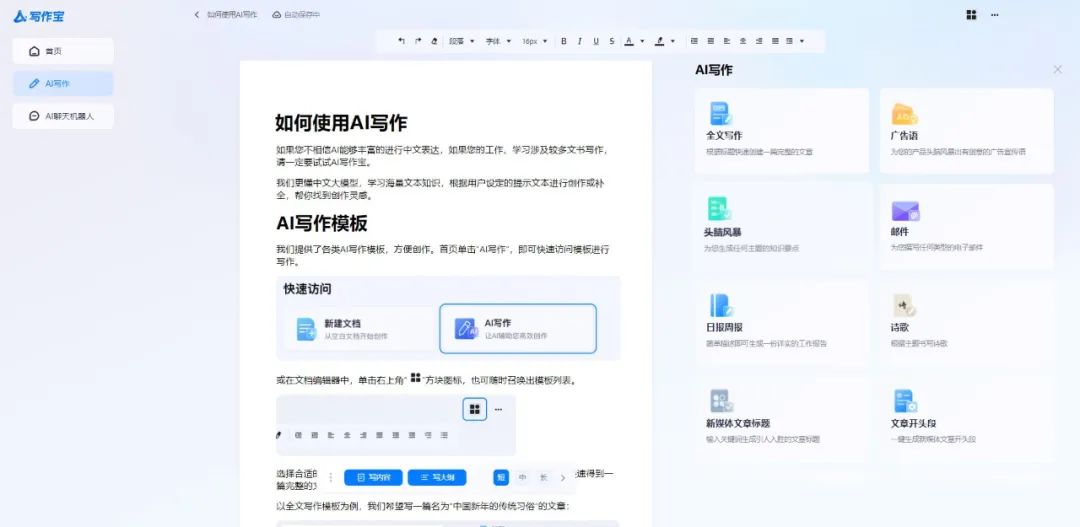
Task: Click the 如何使用AI写作 breadcrumb title at top
Action: coord(232,14)
